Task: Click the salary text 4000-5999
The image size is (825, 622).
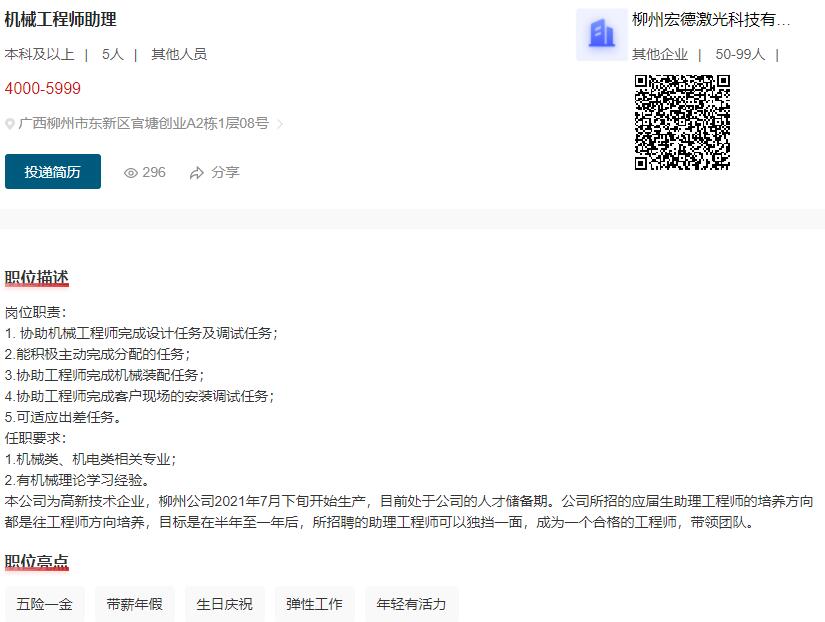Action: (x=43, y=88)
